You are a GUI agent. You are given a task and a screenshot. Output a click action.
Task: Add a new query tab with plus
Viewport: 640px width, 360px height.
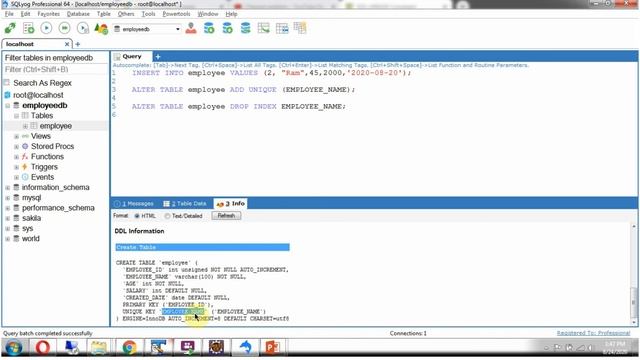158,57
